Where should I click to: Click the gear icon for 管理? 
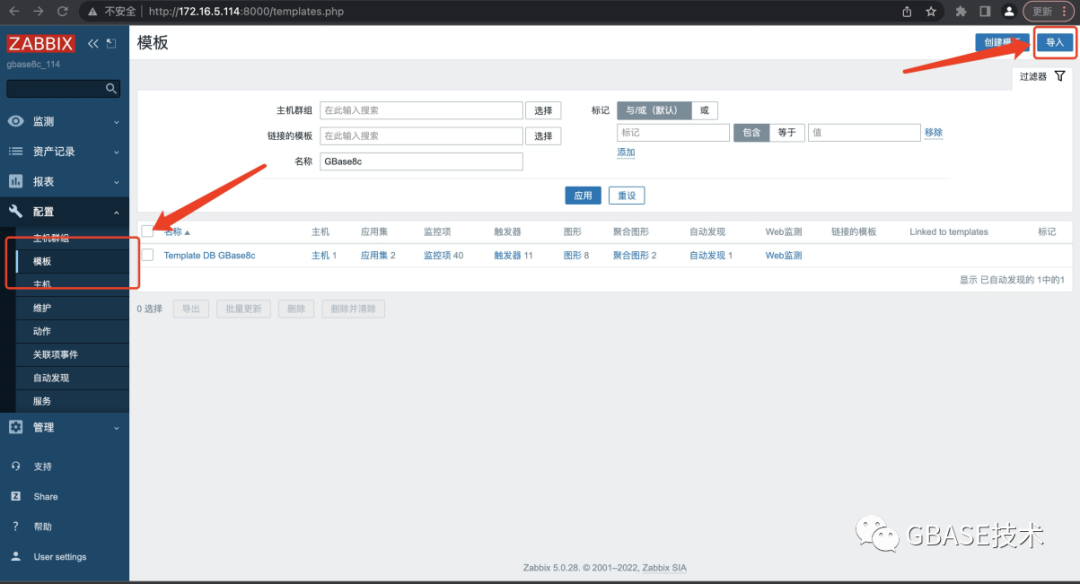pyautogui.click(x=16, y=427)
